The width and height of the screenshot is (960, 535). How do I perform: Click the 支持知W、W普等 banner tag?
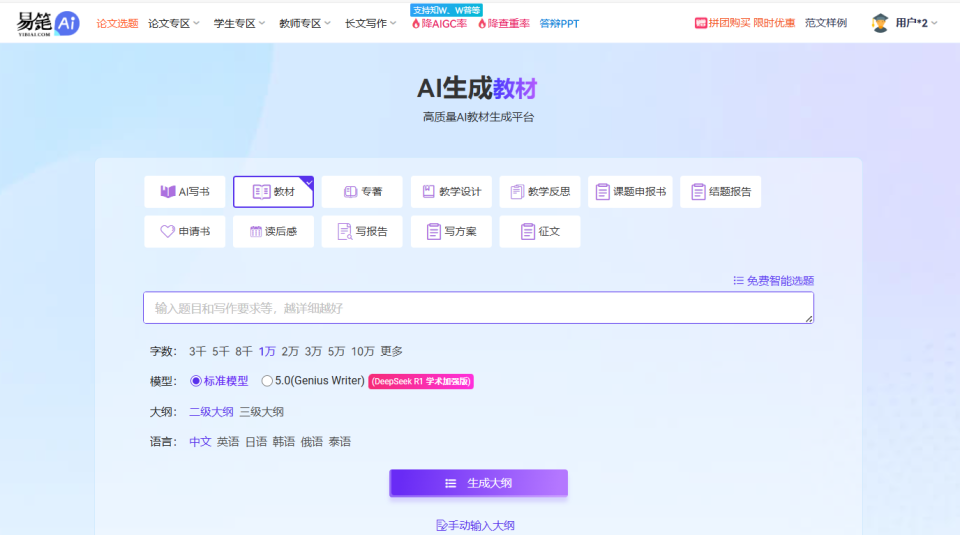446,10
